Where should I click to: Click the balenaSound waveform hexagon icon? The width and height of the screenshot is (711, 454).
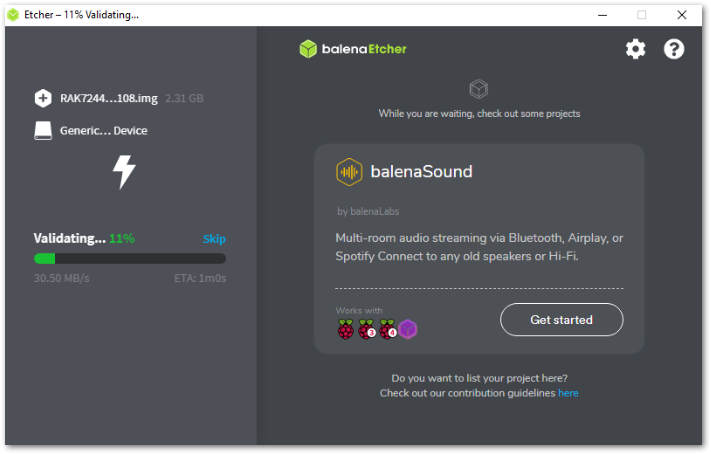tap(349, 172)
